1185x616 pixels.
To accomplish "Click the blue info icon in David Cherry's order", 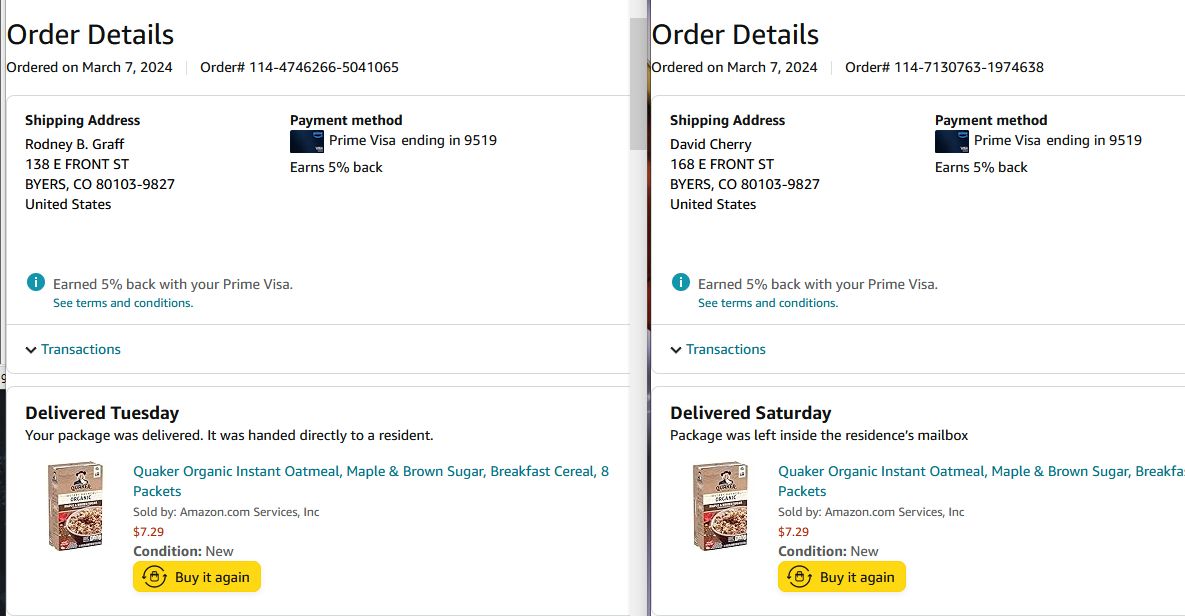I will [x=681, y=283].
